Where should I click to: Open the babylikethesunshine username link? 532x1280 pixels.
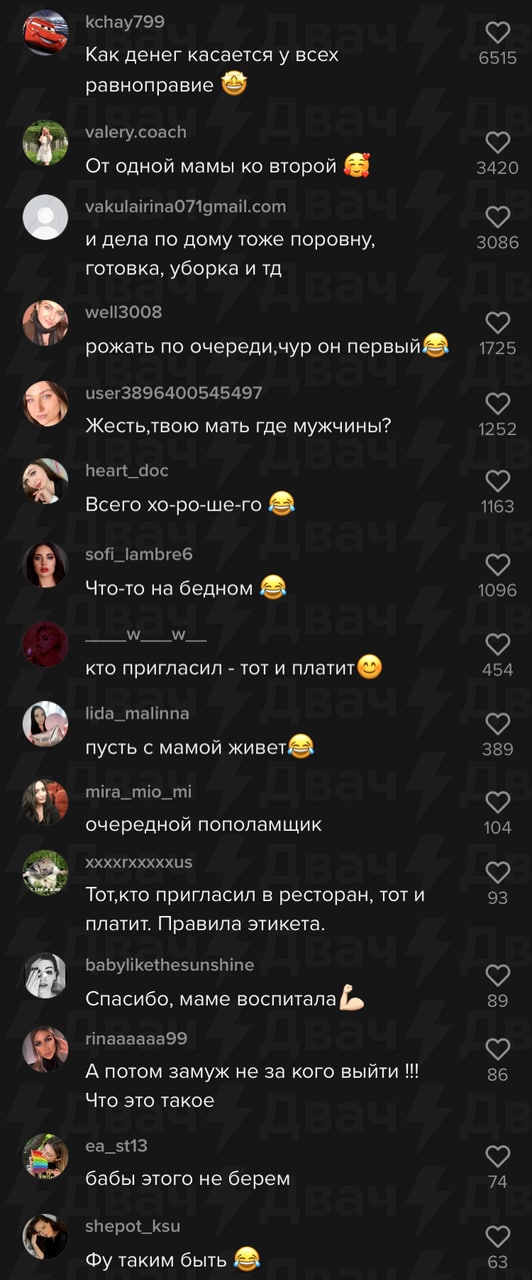(x=170, y=965)
